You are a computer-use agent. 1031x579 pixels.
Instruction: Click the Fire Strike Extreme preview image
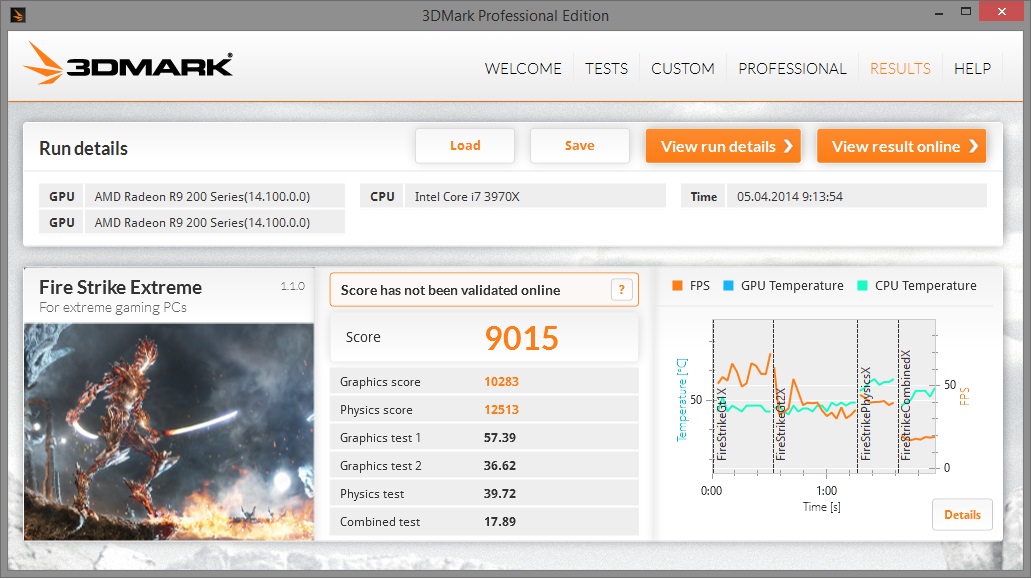[169, 431]
